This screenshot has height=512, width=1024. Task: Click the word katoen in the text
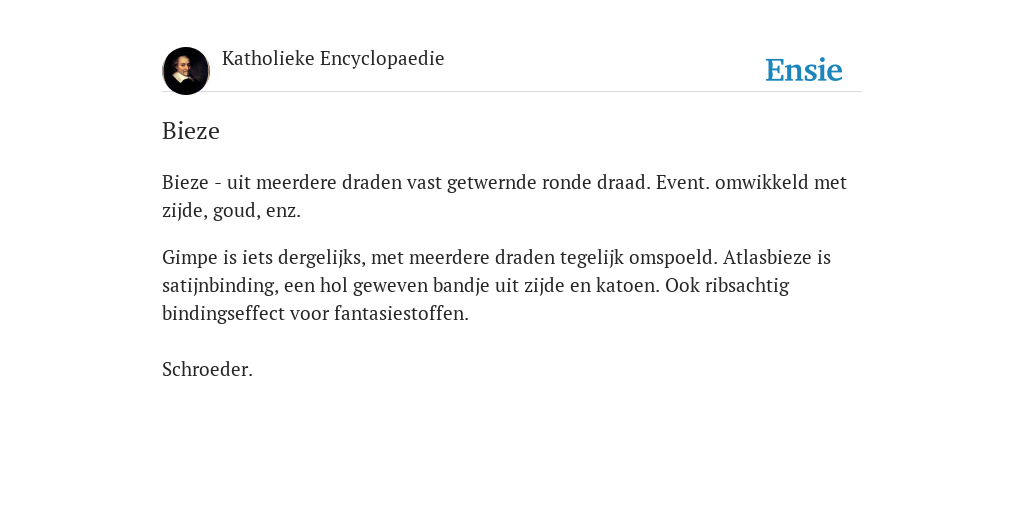click(628, 285)
